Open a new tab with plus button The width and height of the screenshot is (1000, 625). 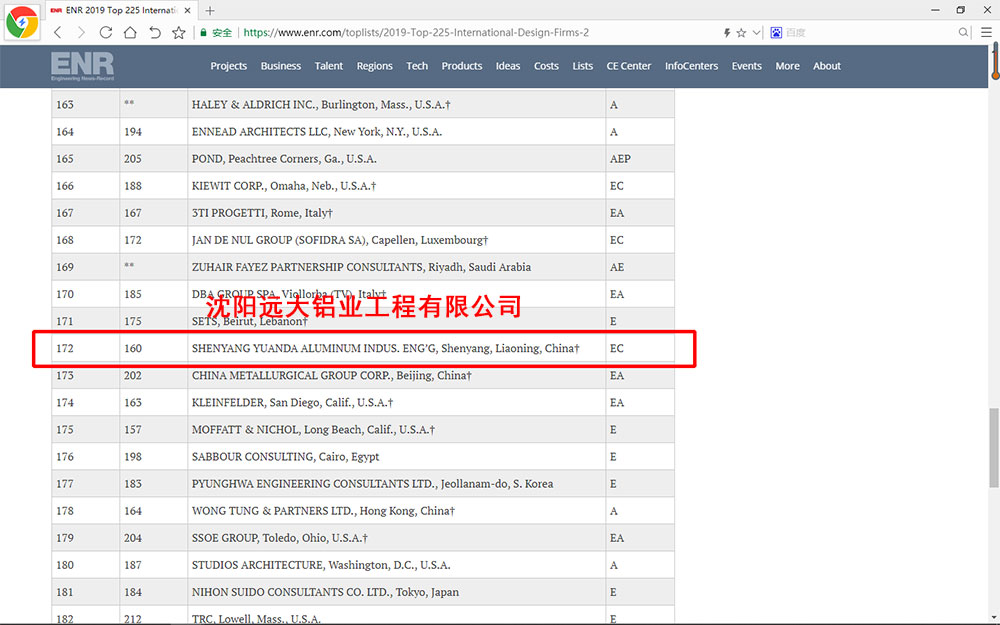tap(210, 10)
